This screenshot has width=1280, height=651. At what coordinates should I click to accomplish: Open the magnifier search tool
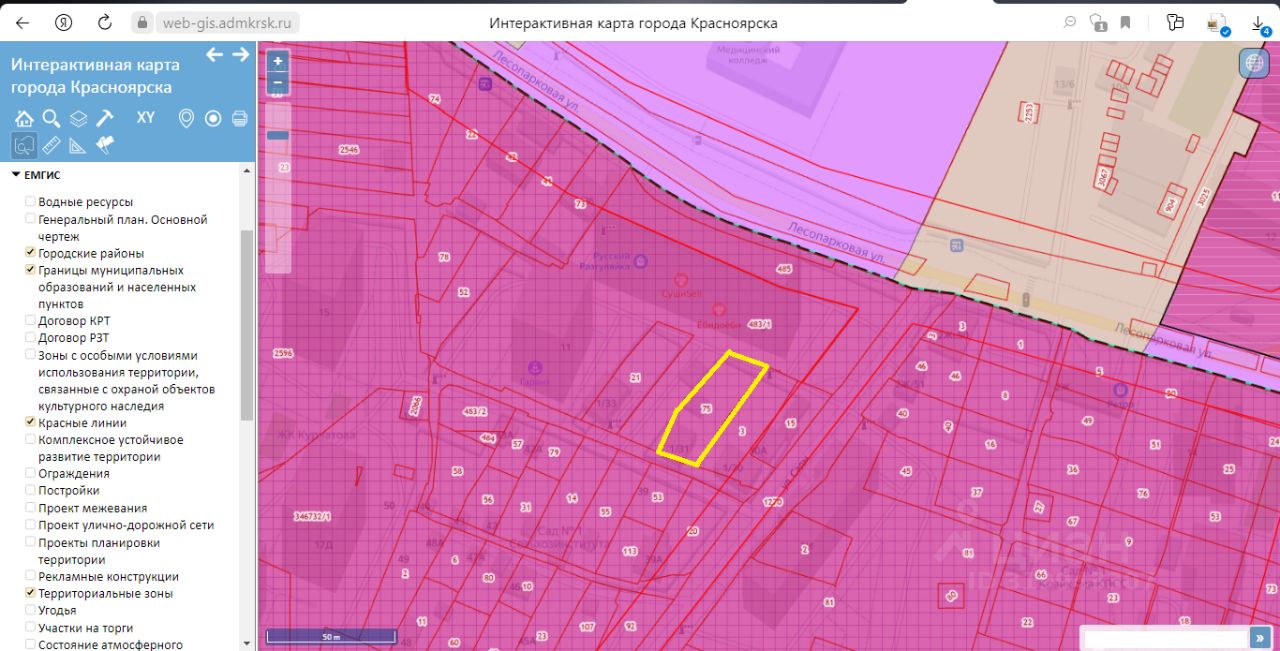click(x=51, y=119)
